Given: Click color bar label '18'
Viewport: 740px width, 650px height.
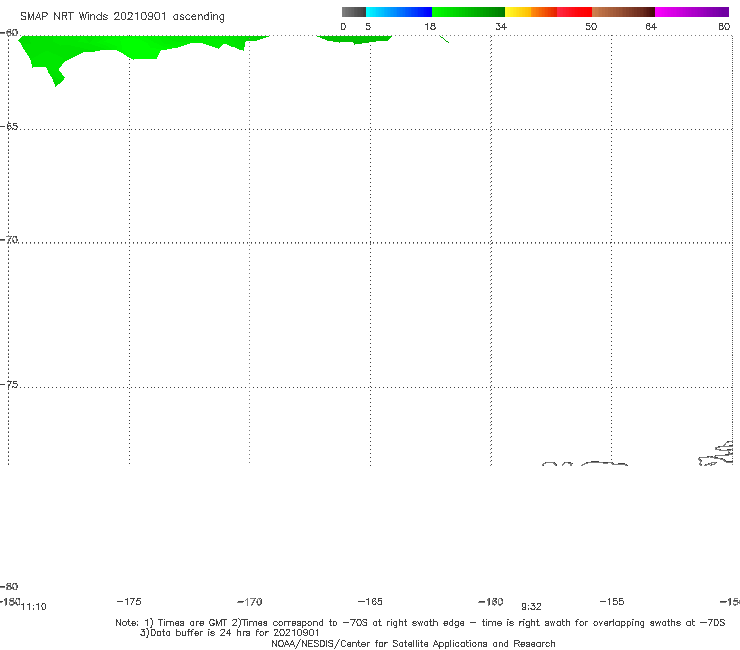Looking at the screenshot, I should (x=430, y=26).
